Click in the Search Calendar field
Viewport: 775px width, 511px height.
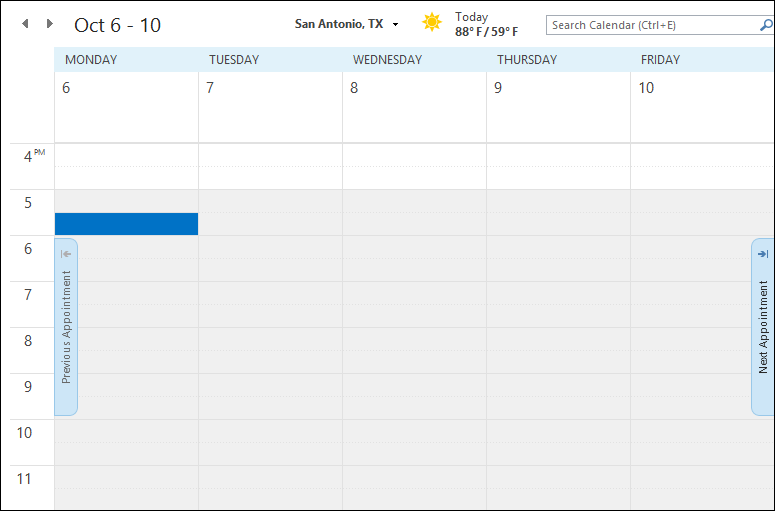point(650,25)
